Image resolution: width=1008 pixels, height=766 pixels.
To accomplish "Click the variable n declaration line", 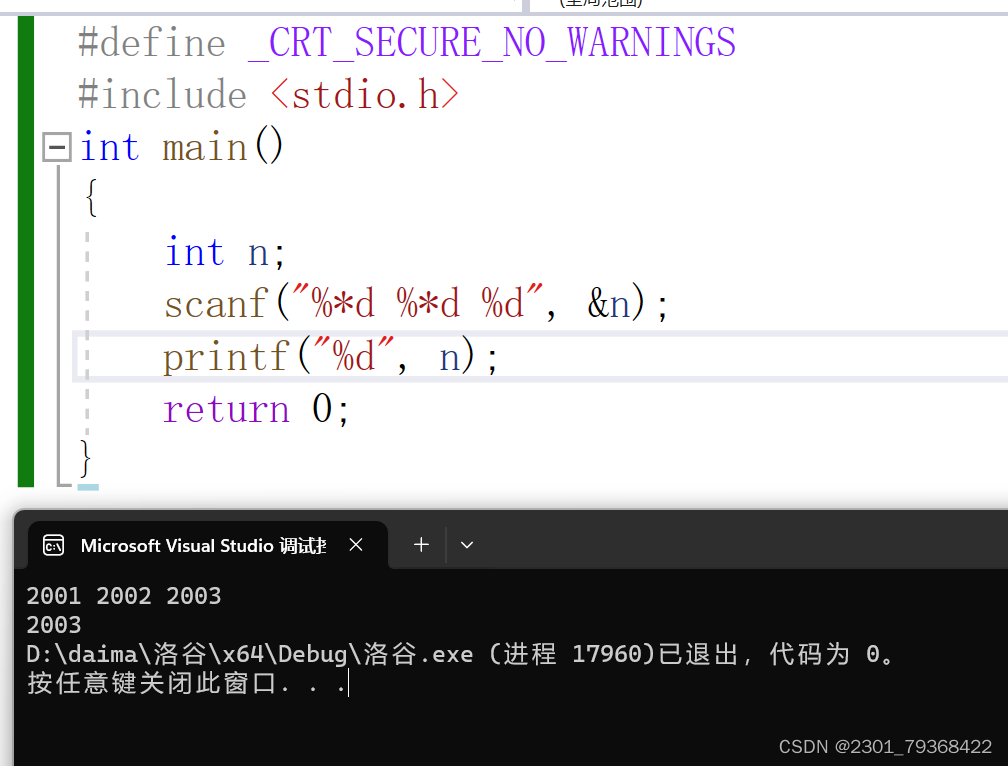I will point(220,251).
